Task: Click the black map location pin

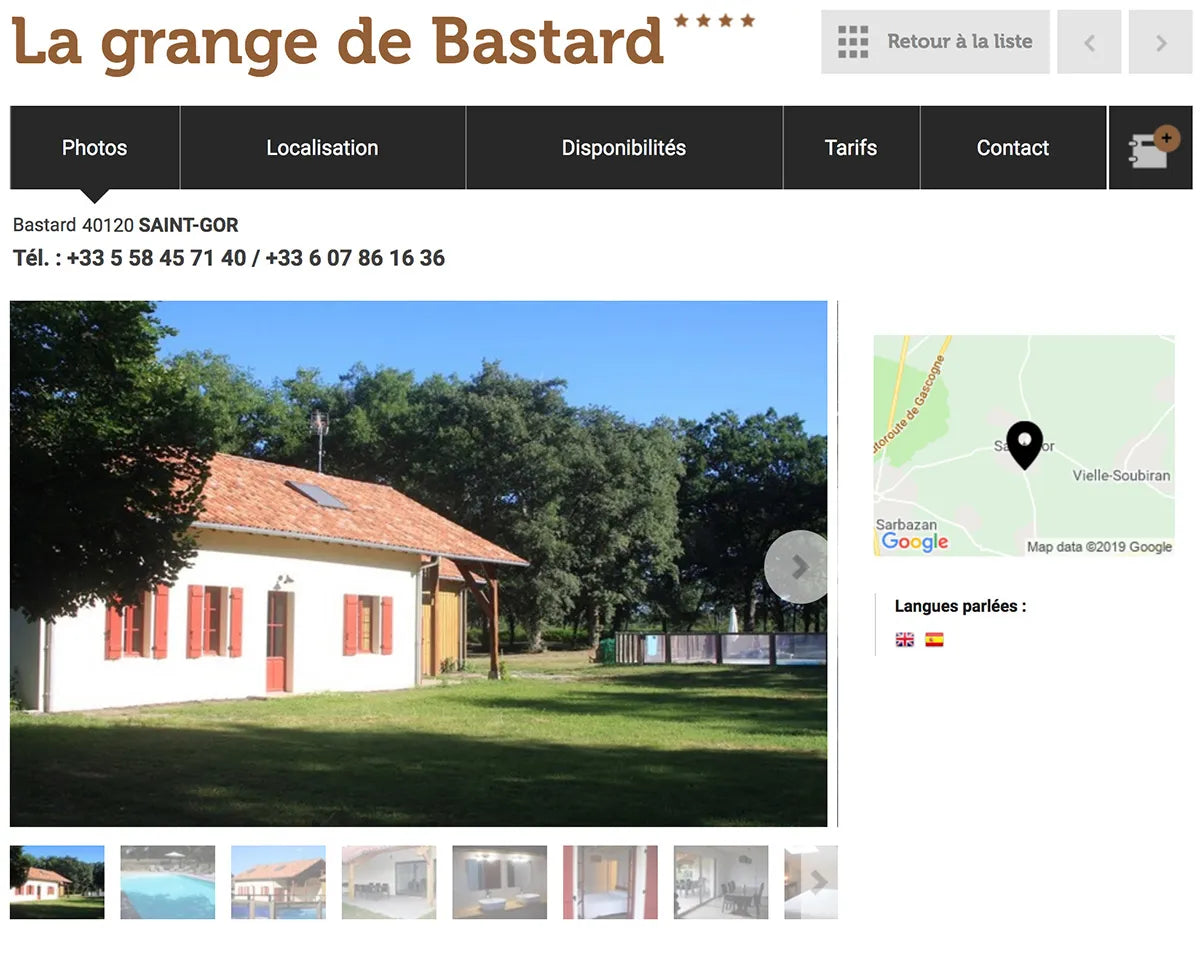Action: [x=1024, y=445]
